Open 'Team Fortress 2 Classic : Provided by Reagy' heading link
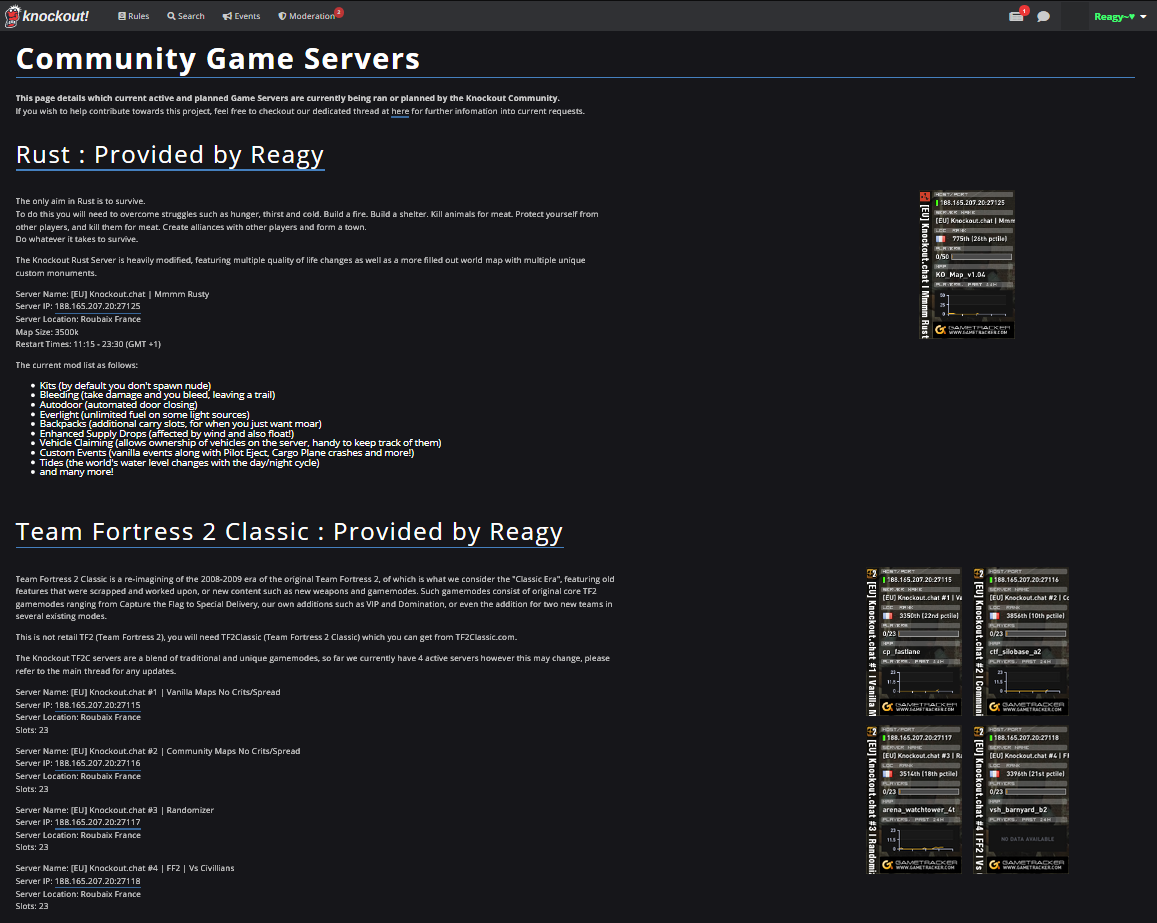This screenshot has width=1157, height=923. coord(289,532)
